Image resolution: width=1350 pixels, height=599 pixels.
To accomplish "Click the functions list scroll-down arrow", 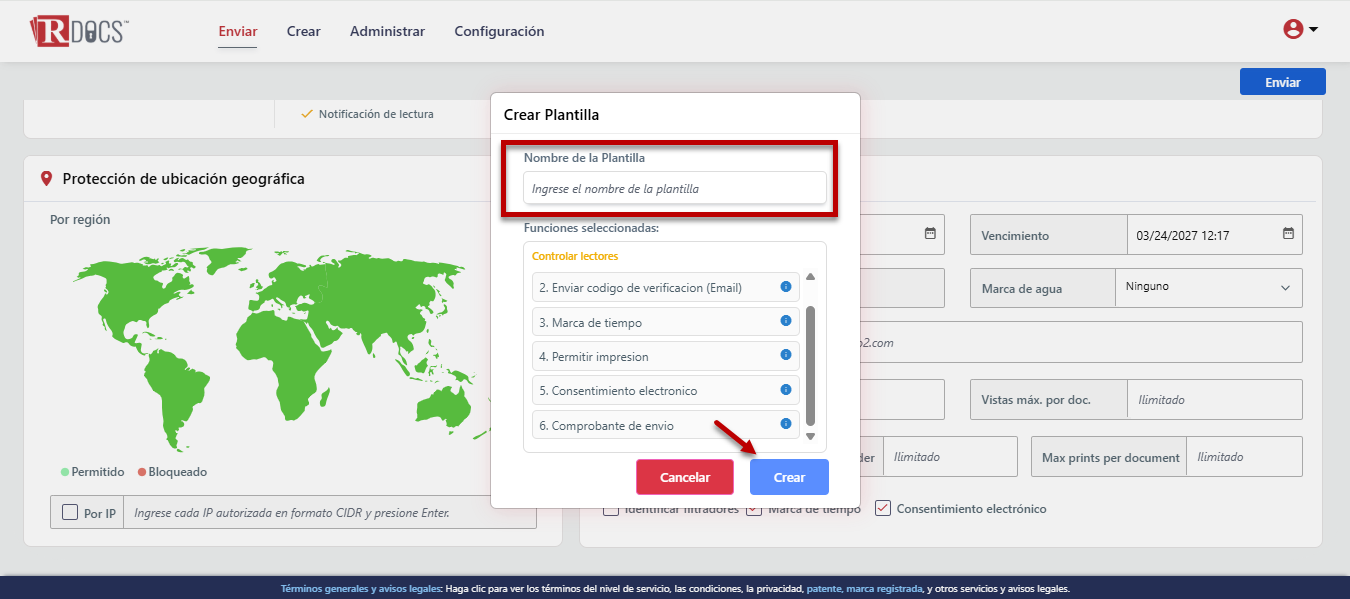I will (811, 436).
